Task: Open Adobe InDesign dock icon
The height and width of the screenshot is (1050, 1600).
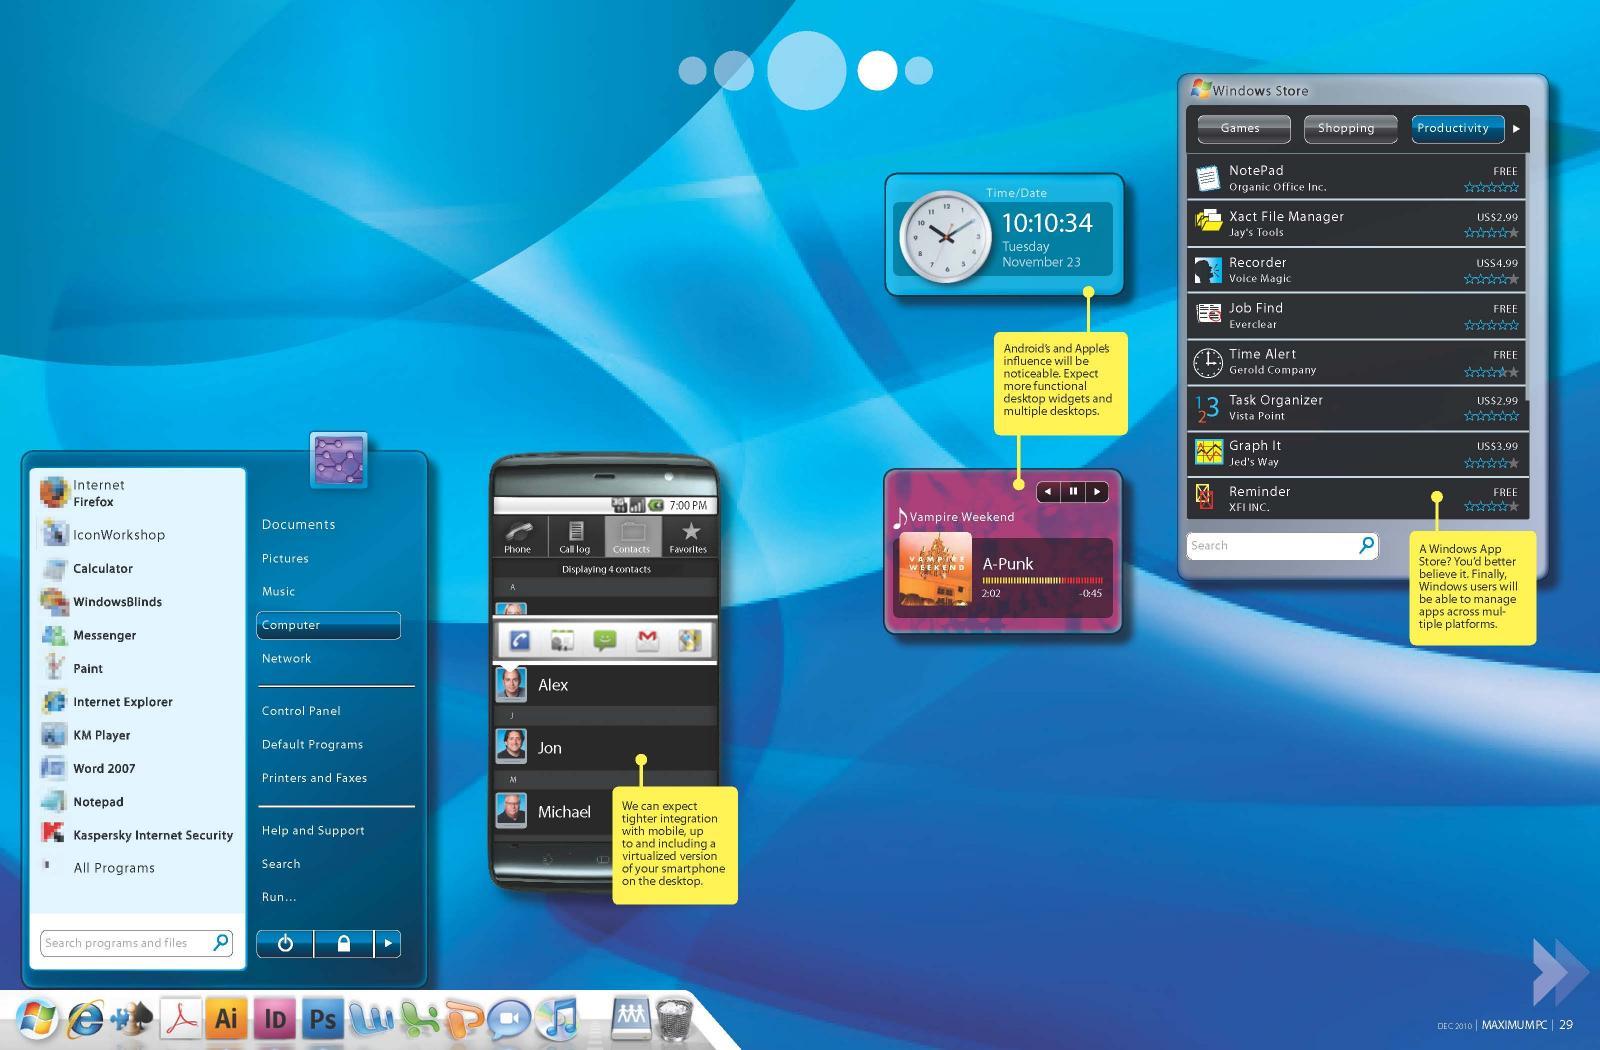Action: [x=275, y=1018]
